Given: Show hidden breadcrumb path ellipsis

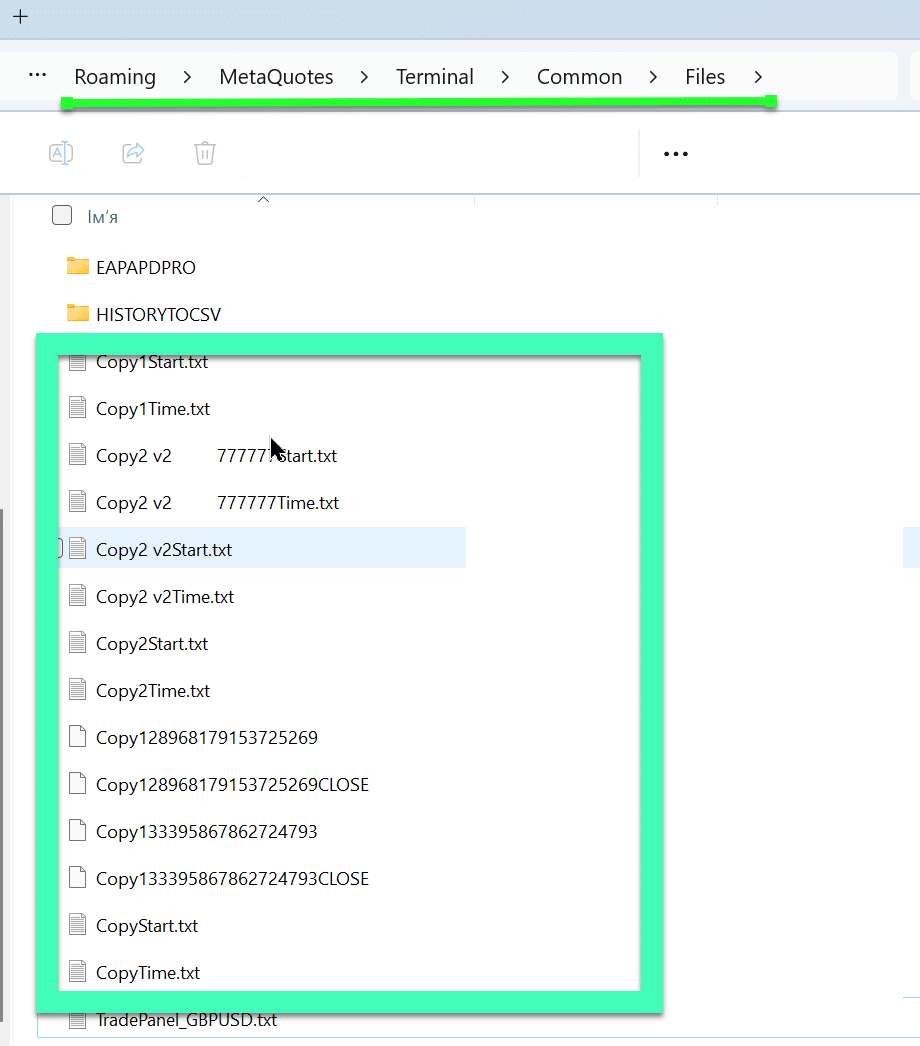Looking at the screenshot, I should click(x=37, y=76).
